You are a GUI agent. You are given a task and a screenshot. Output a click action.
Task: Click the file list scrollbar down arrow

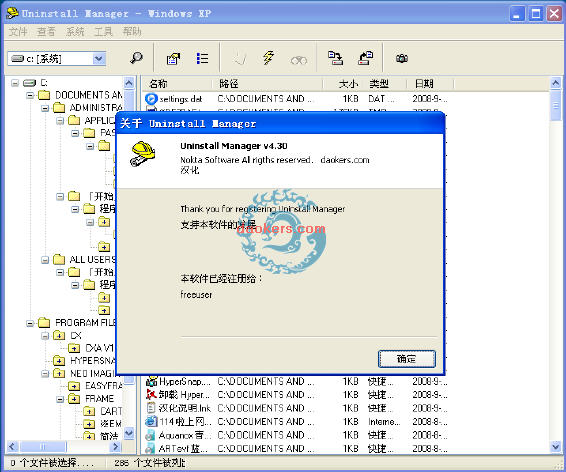point(556,447)
